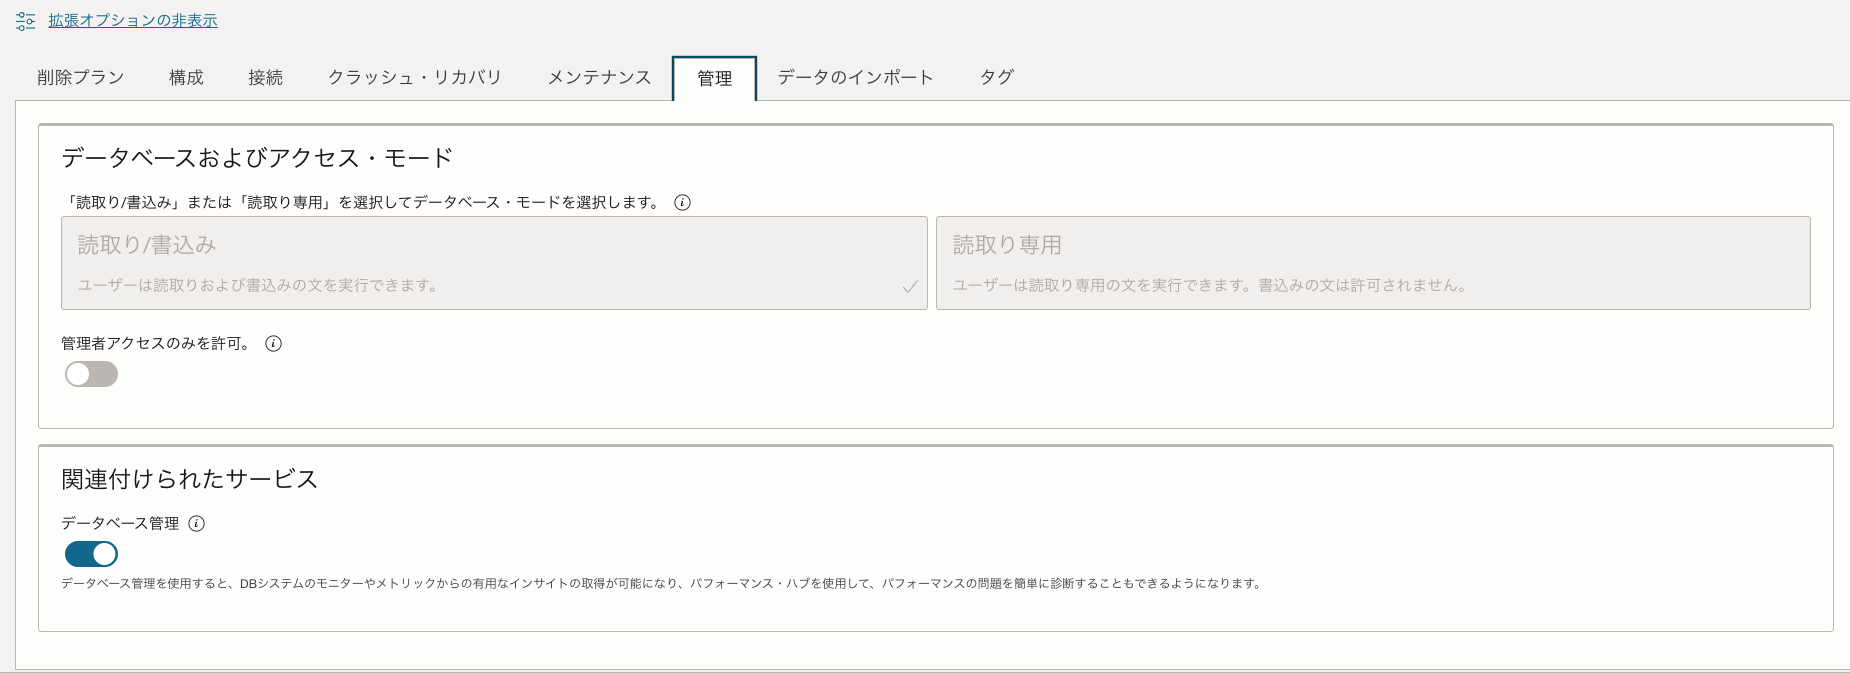Image resolution: width=1850 pixels, height=673 pixels.
Task: Switch to the 構成 tab
Action: [186, 78]
